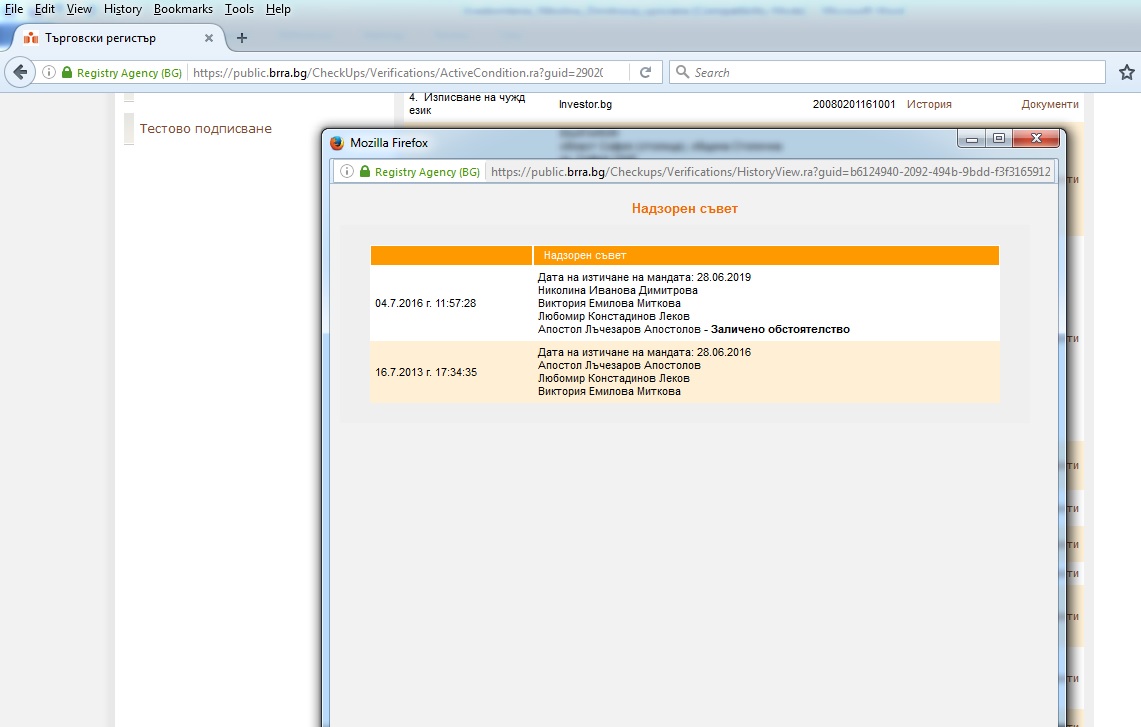Open the History menu

122,9
